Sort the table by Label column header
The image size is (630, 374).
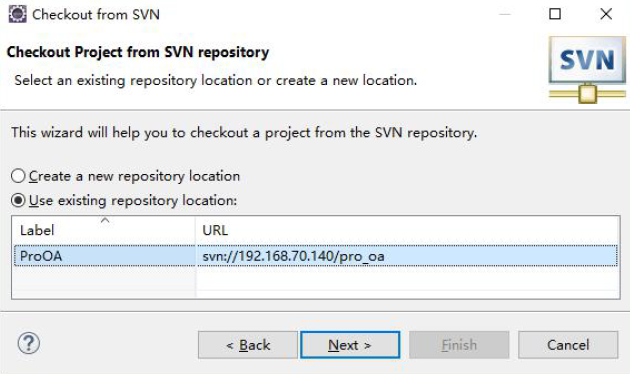click(104, 230)
